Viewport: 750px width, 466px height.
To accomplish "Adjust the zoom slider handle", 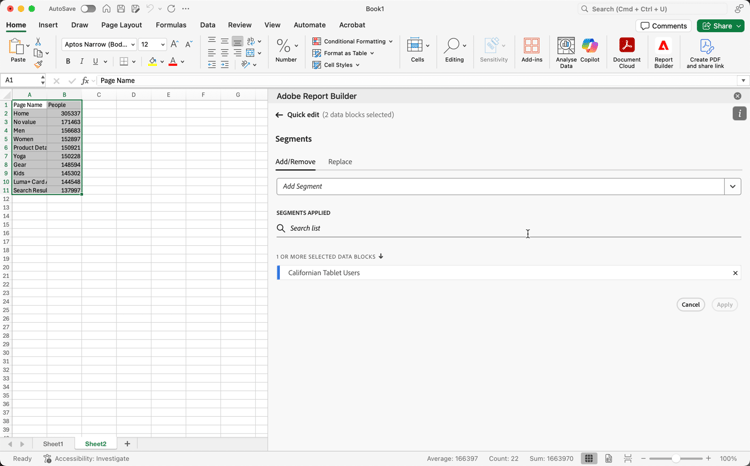I will 675,458.
